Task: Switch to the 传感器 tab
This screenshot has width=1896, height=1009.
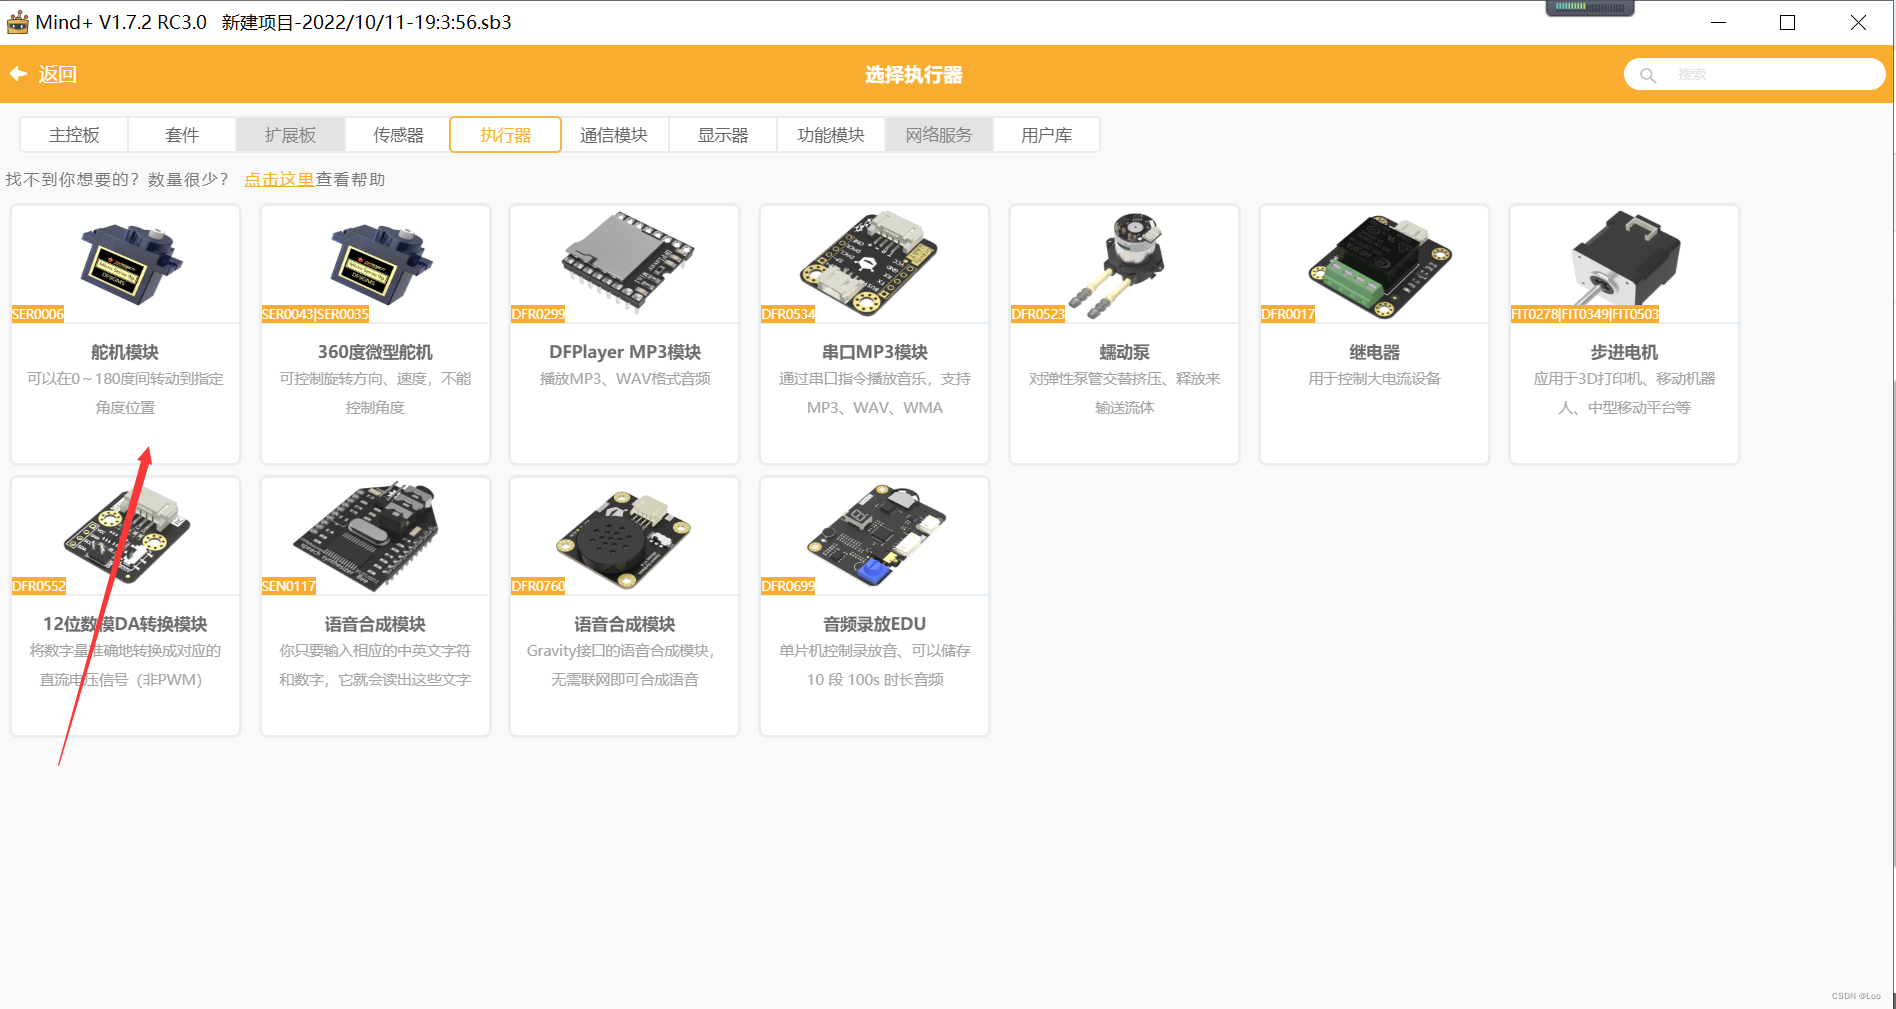Action: (398, 135)
